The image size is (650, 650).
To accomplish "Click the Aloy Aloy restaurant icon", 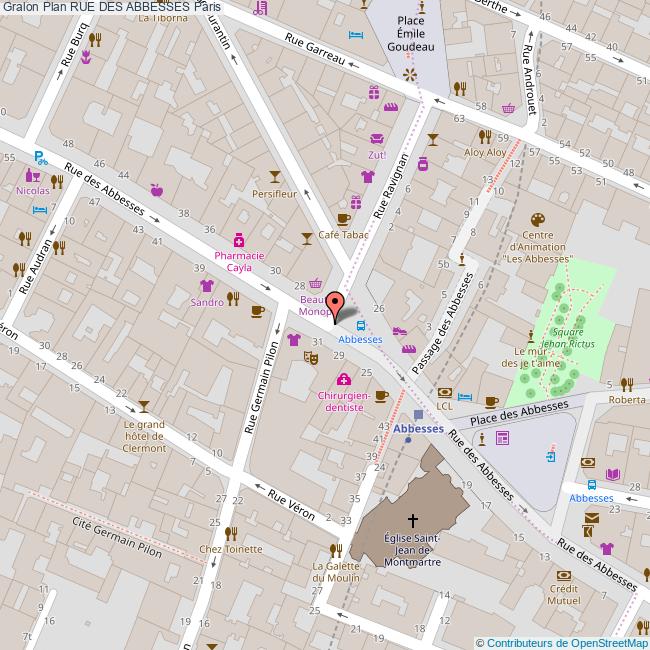I will pos(484,137).
